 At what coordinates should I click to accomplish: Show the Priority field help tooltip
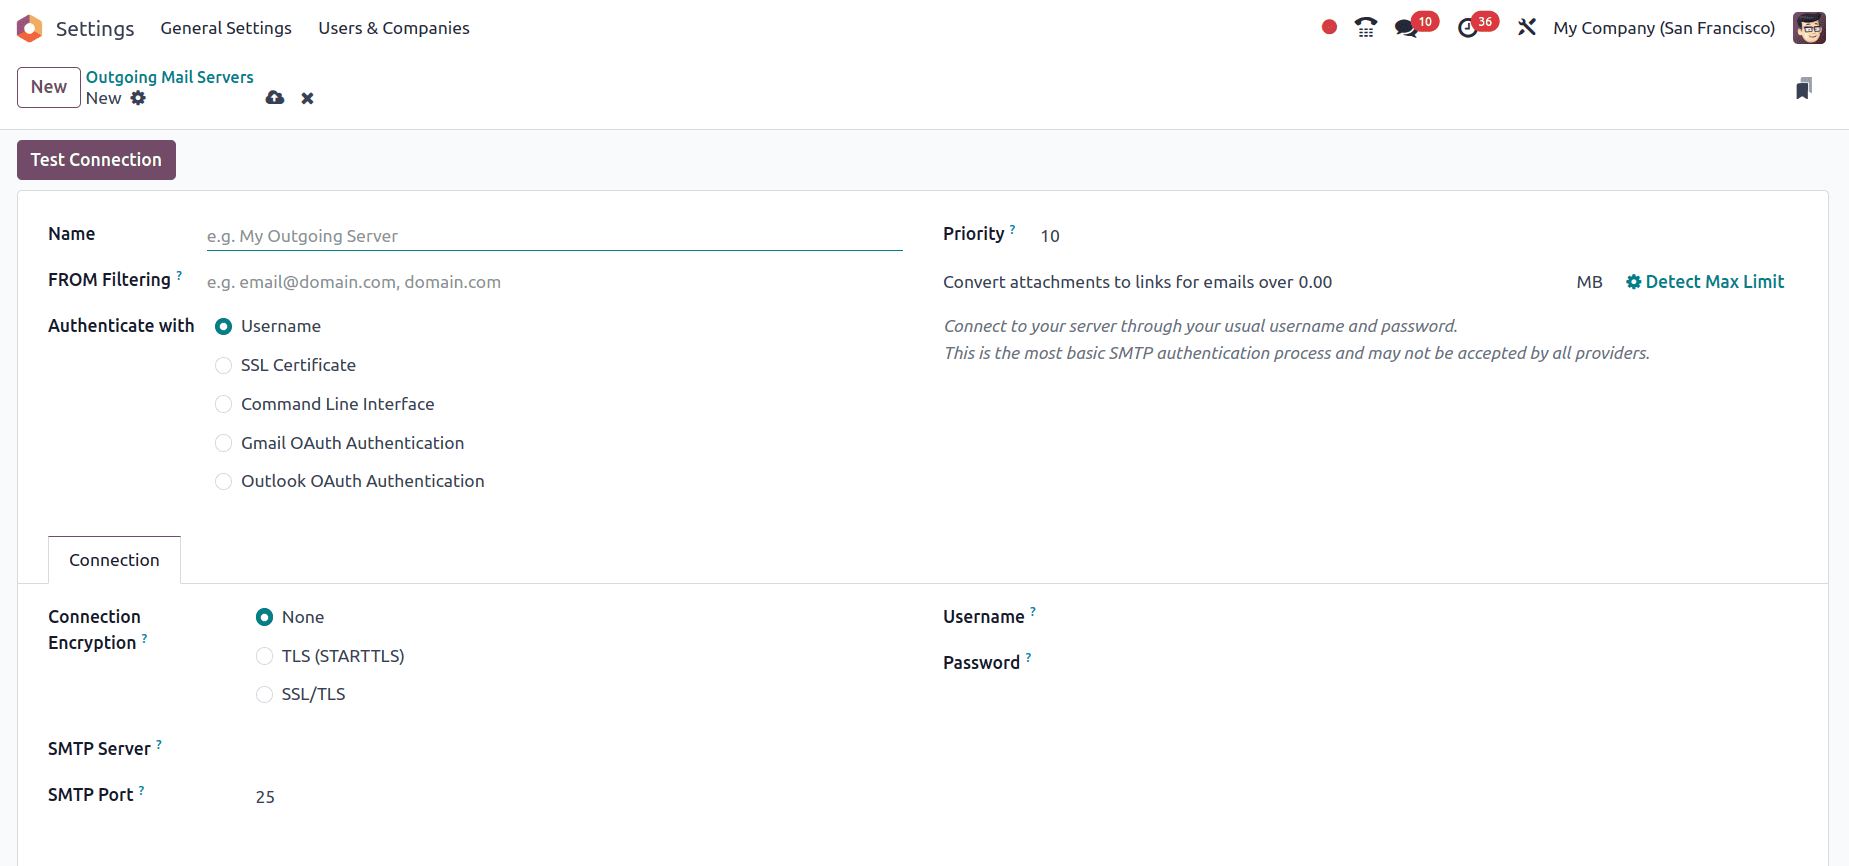pos(1013,229)
